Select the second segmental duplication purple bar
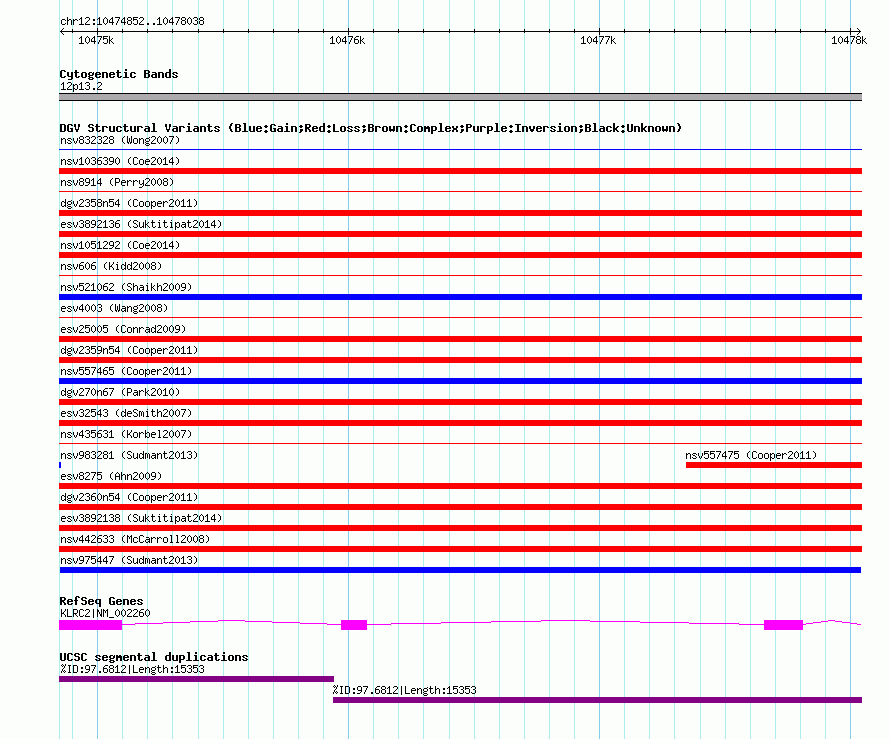 coord(597,700)
